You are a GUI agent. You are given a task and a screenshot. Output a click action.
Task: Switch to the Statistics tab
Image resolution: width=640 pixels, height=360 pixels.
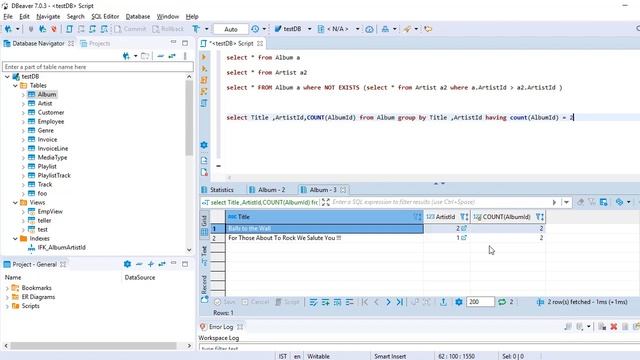coord(218,190)
